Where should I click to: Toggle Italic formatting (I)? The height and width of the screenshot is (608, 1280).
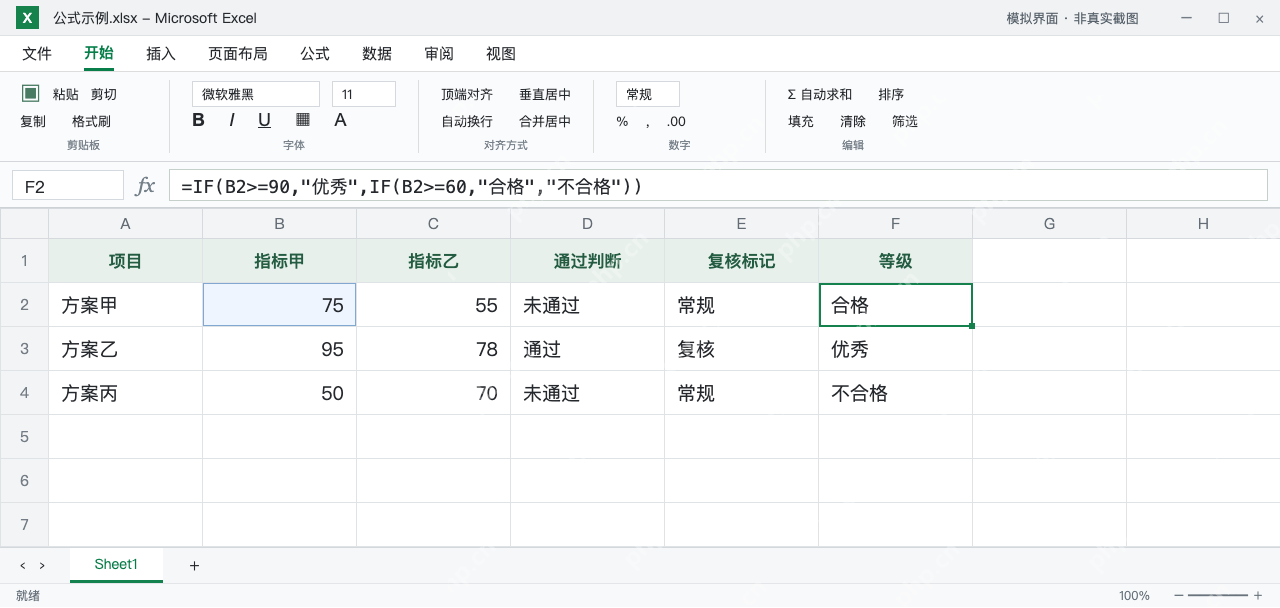pos(232,120)
